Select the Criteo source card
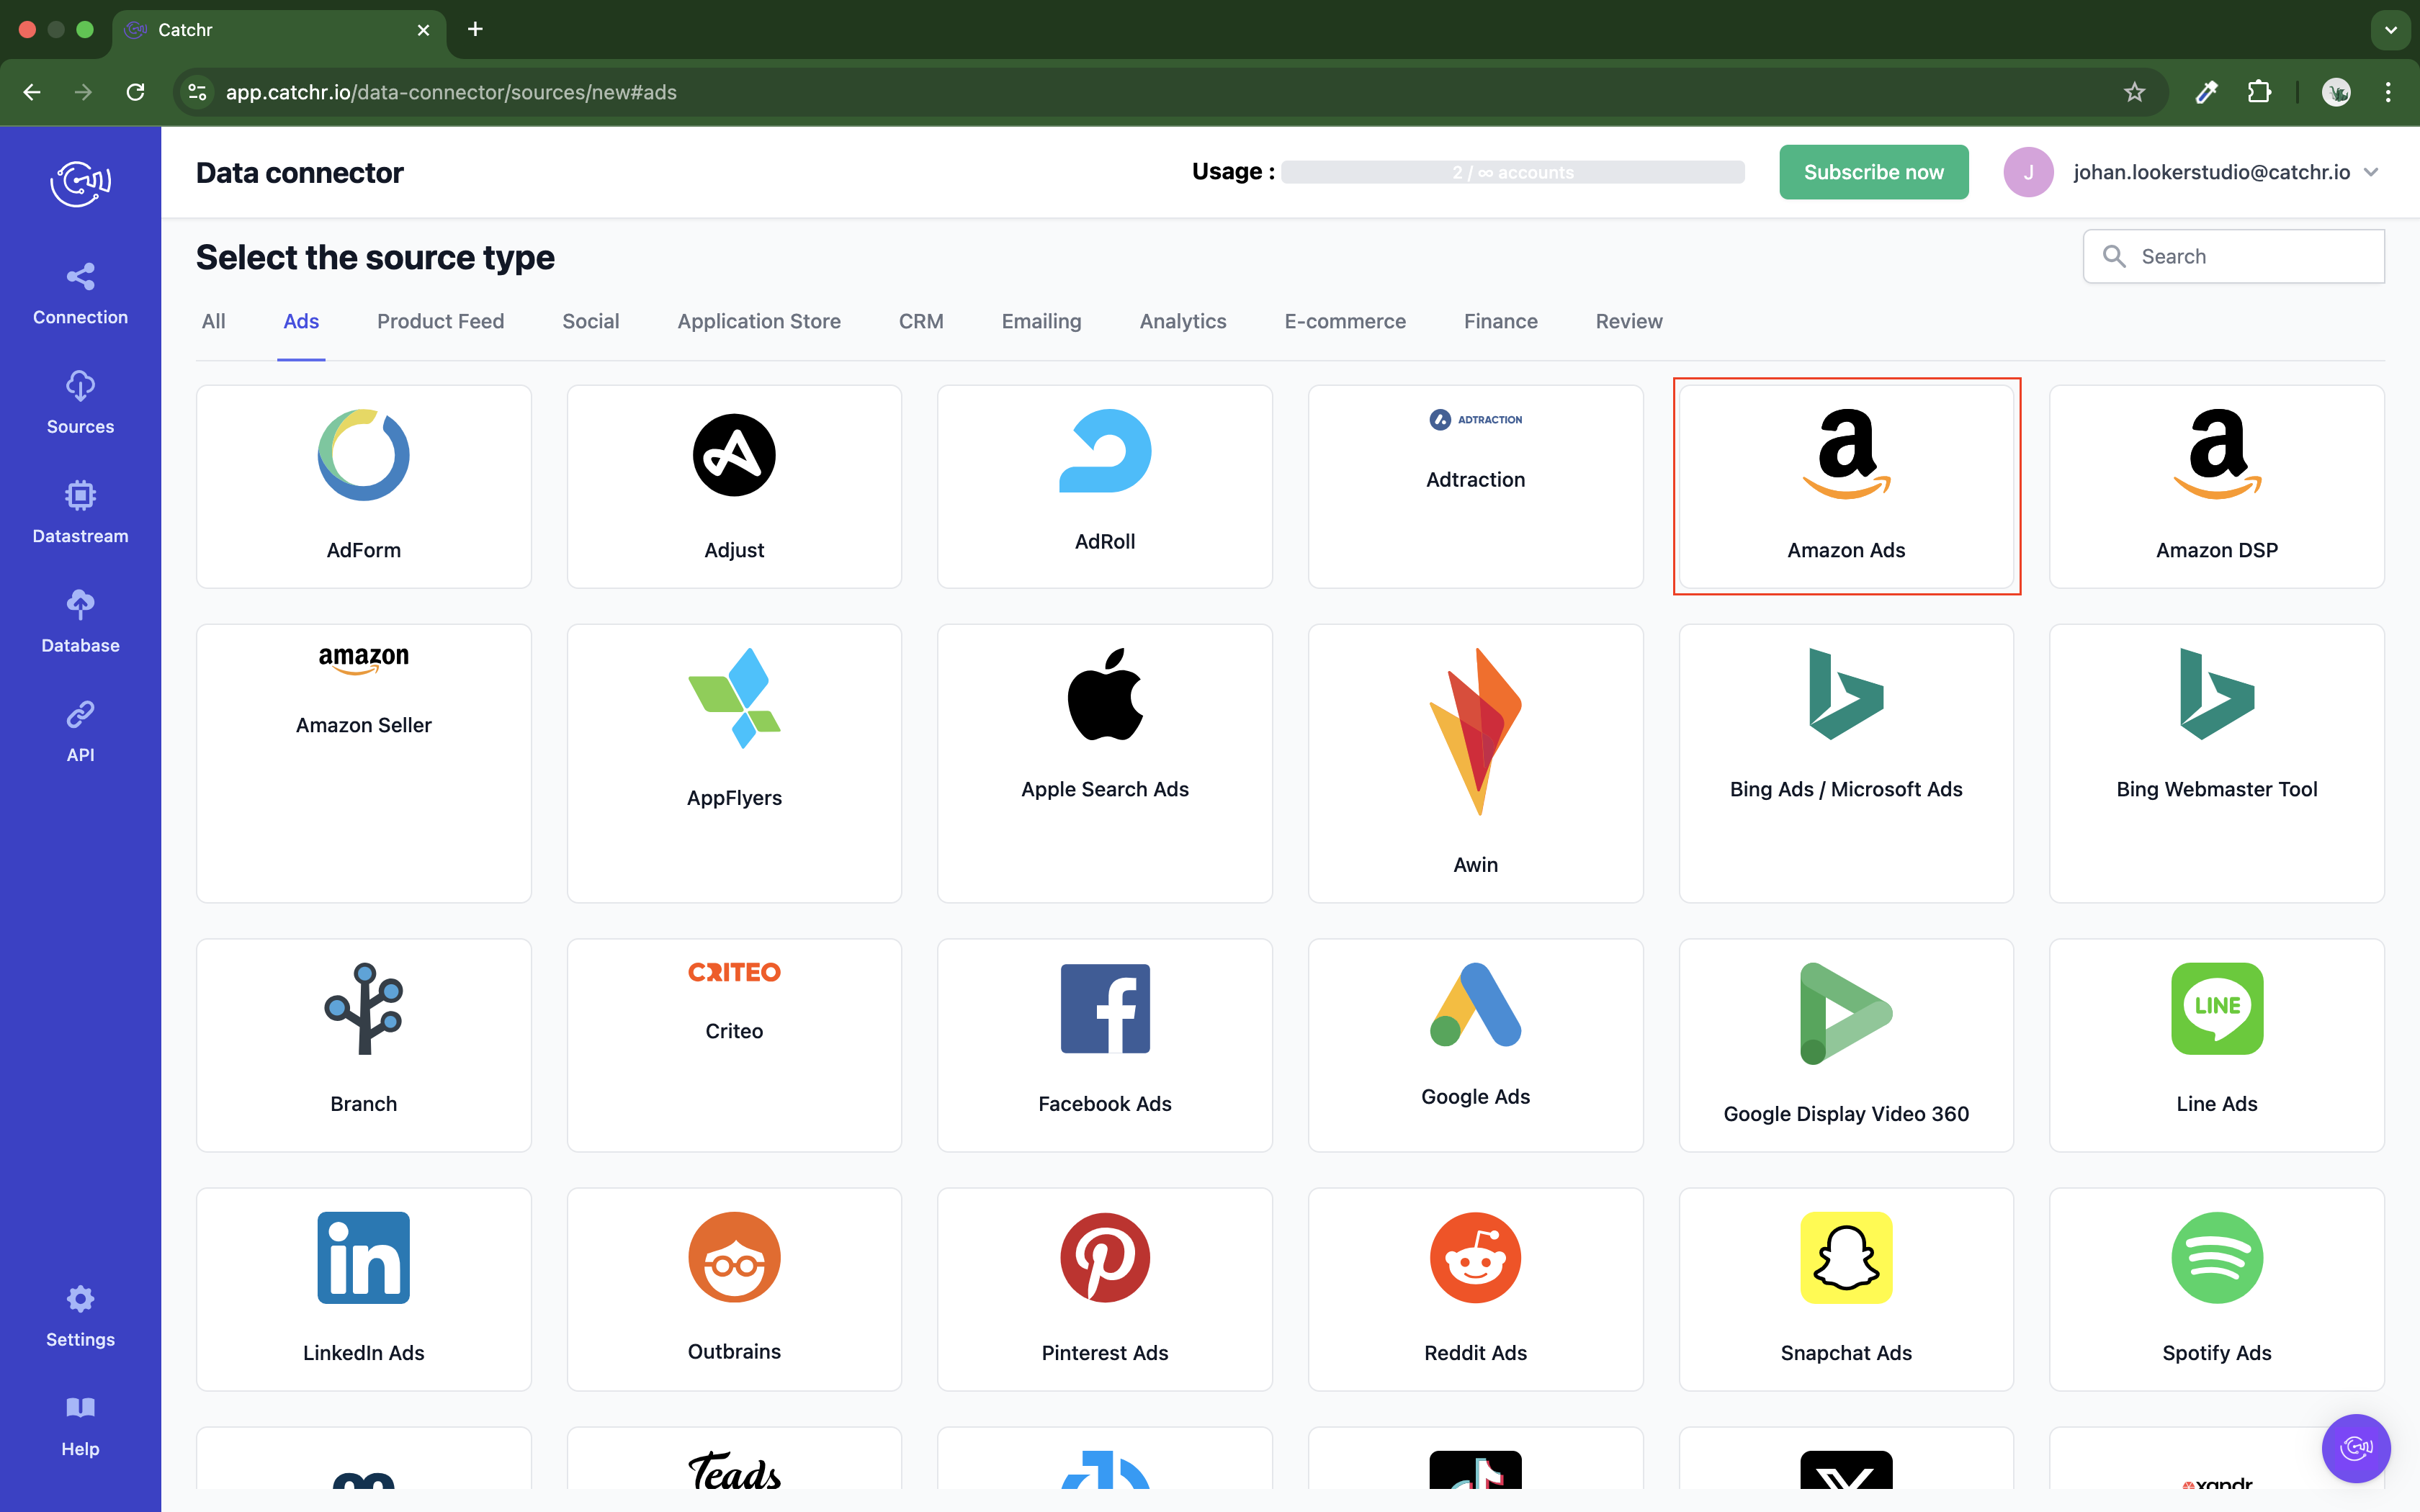Image resolution: width=2420 pixels, height=1512 pixels. [x=734, y=1045]
